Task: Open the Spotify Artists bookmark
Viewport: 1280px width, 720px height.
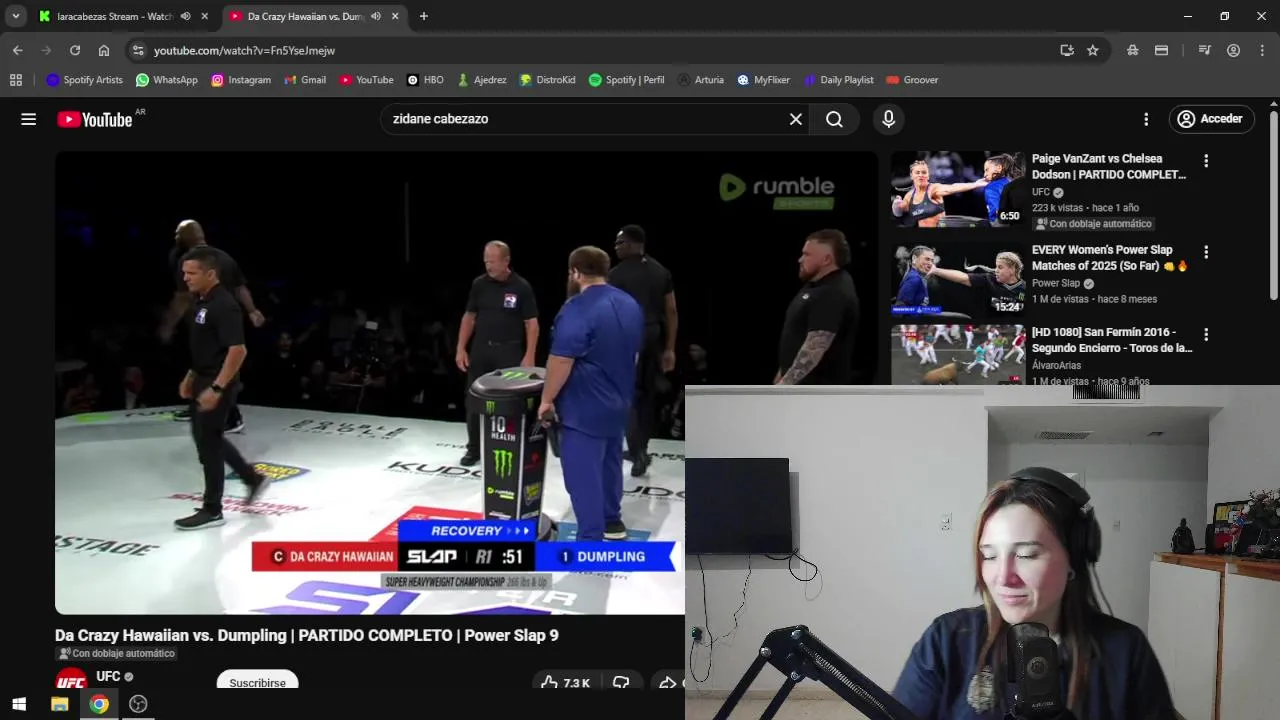Action: [84, 80]
